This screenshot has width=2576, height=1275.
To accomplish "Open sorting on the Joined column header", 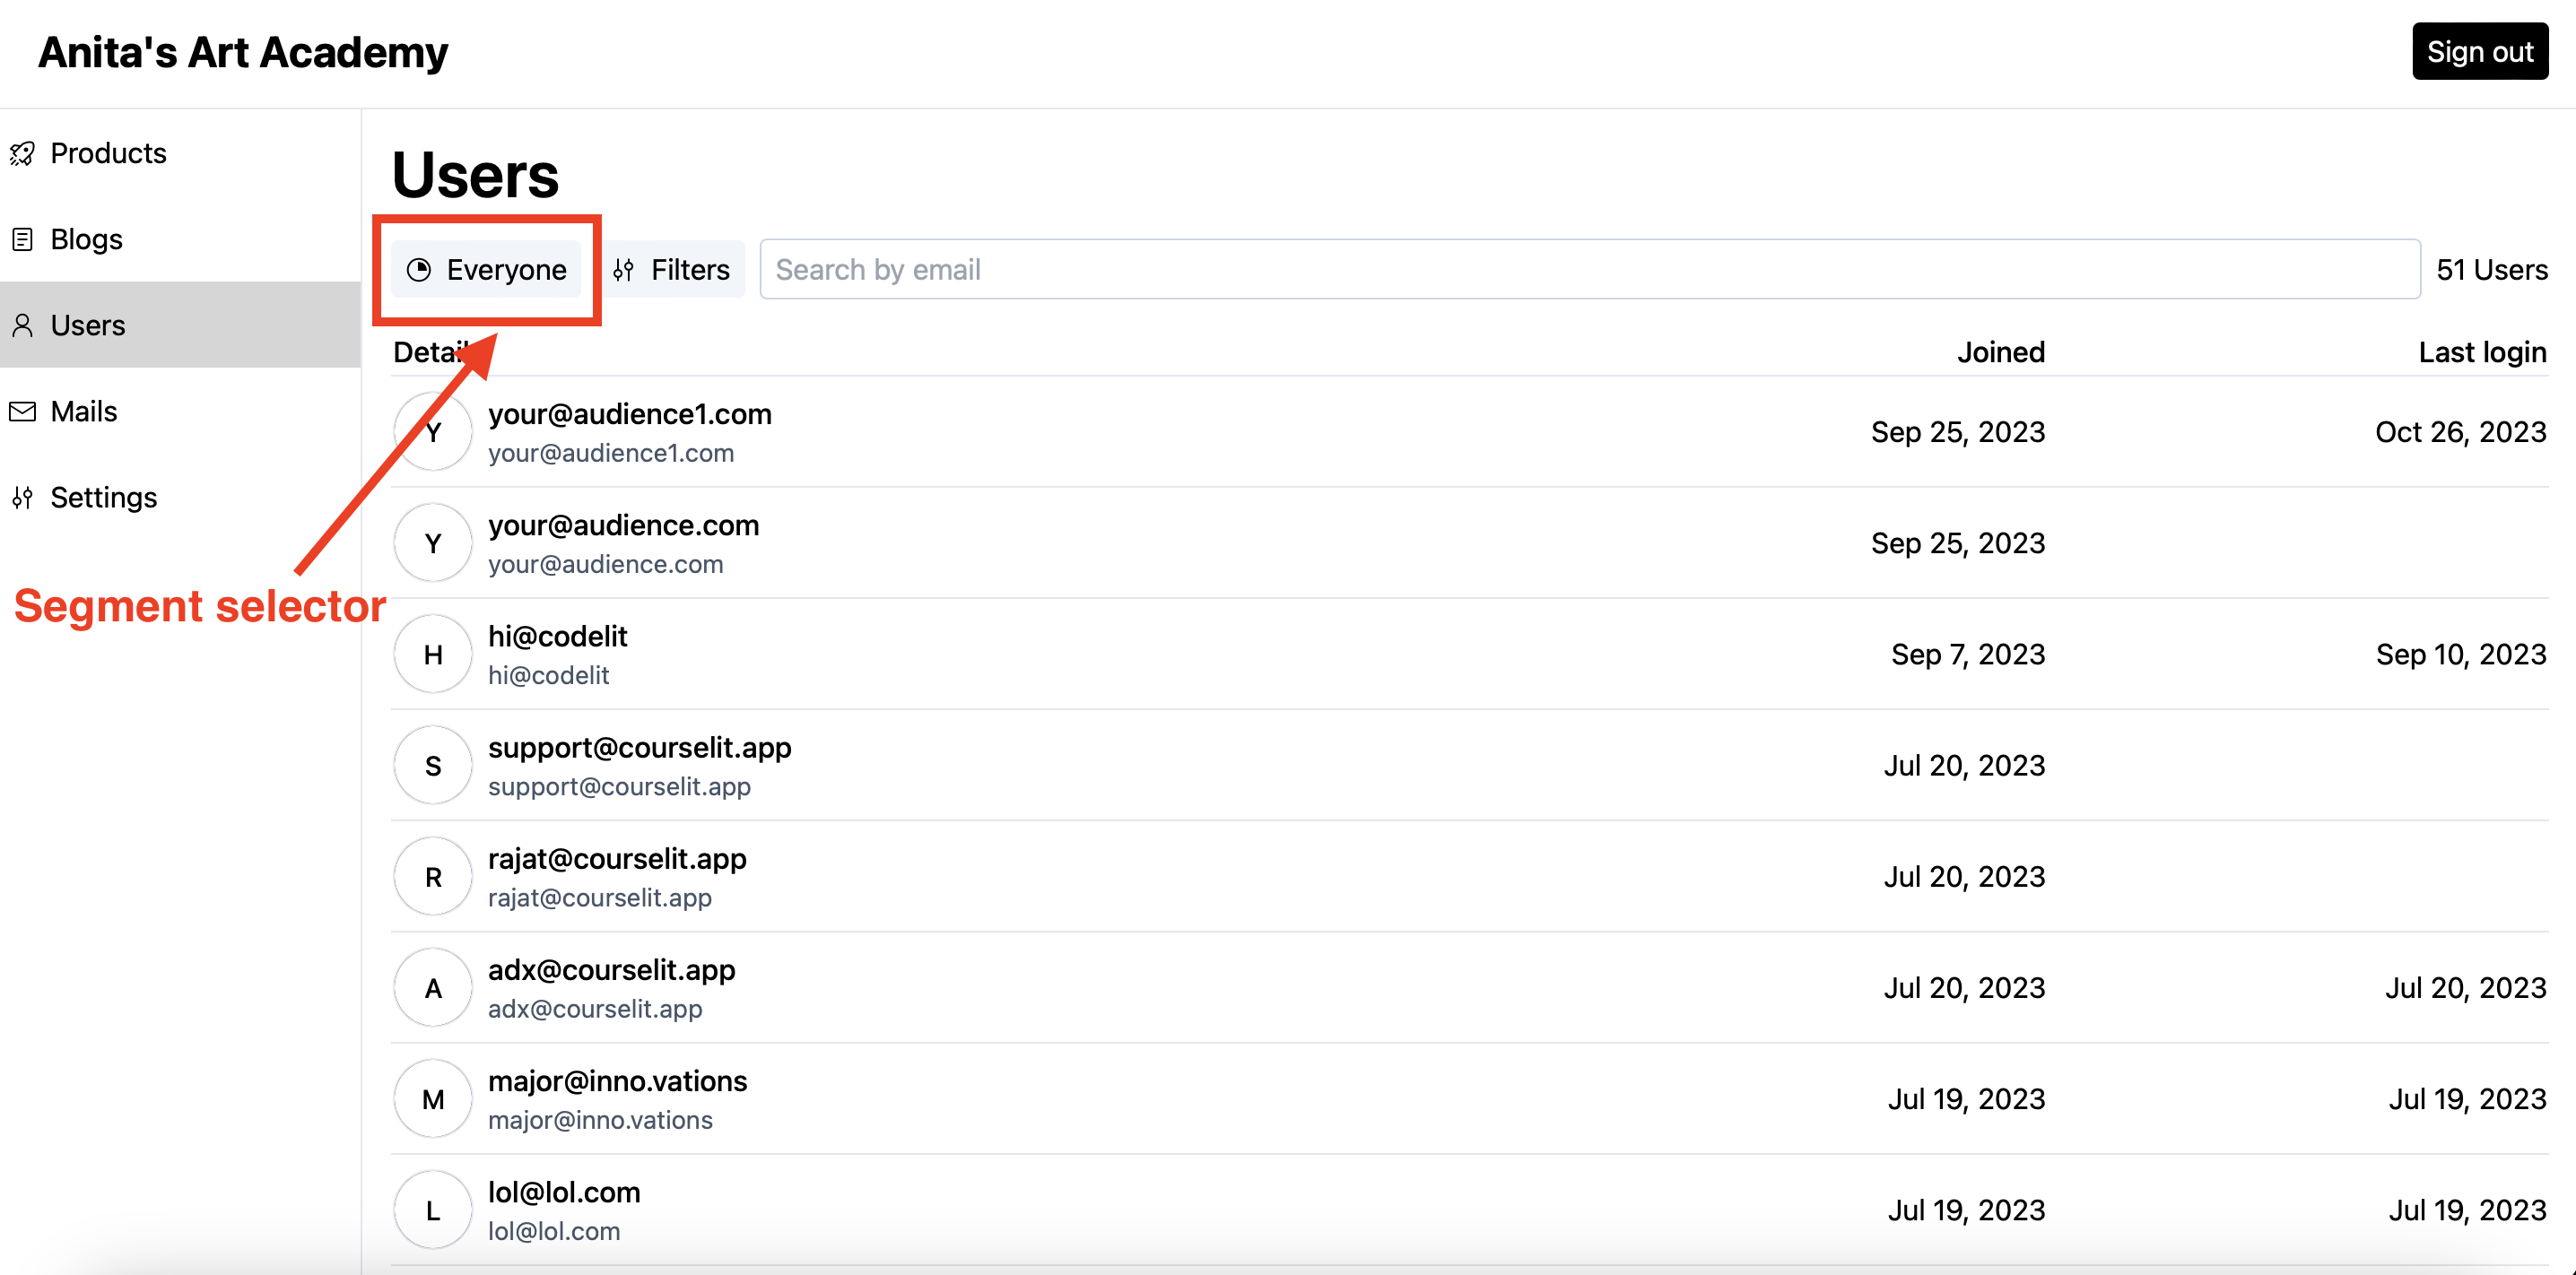I will tap(2000, 351).
